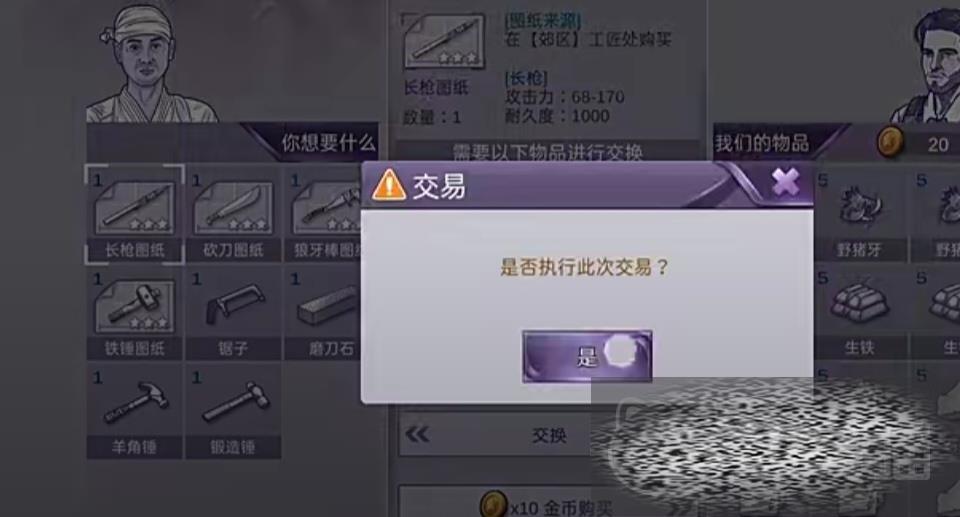
Task: Open the 我们的物品 tab header
Action: [x=762, y=143]
